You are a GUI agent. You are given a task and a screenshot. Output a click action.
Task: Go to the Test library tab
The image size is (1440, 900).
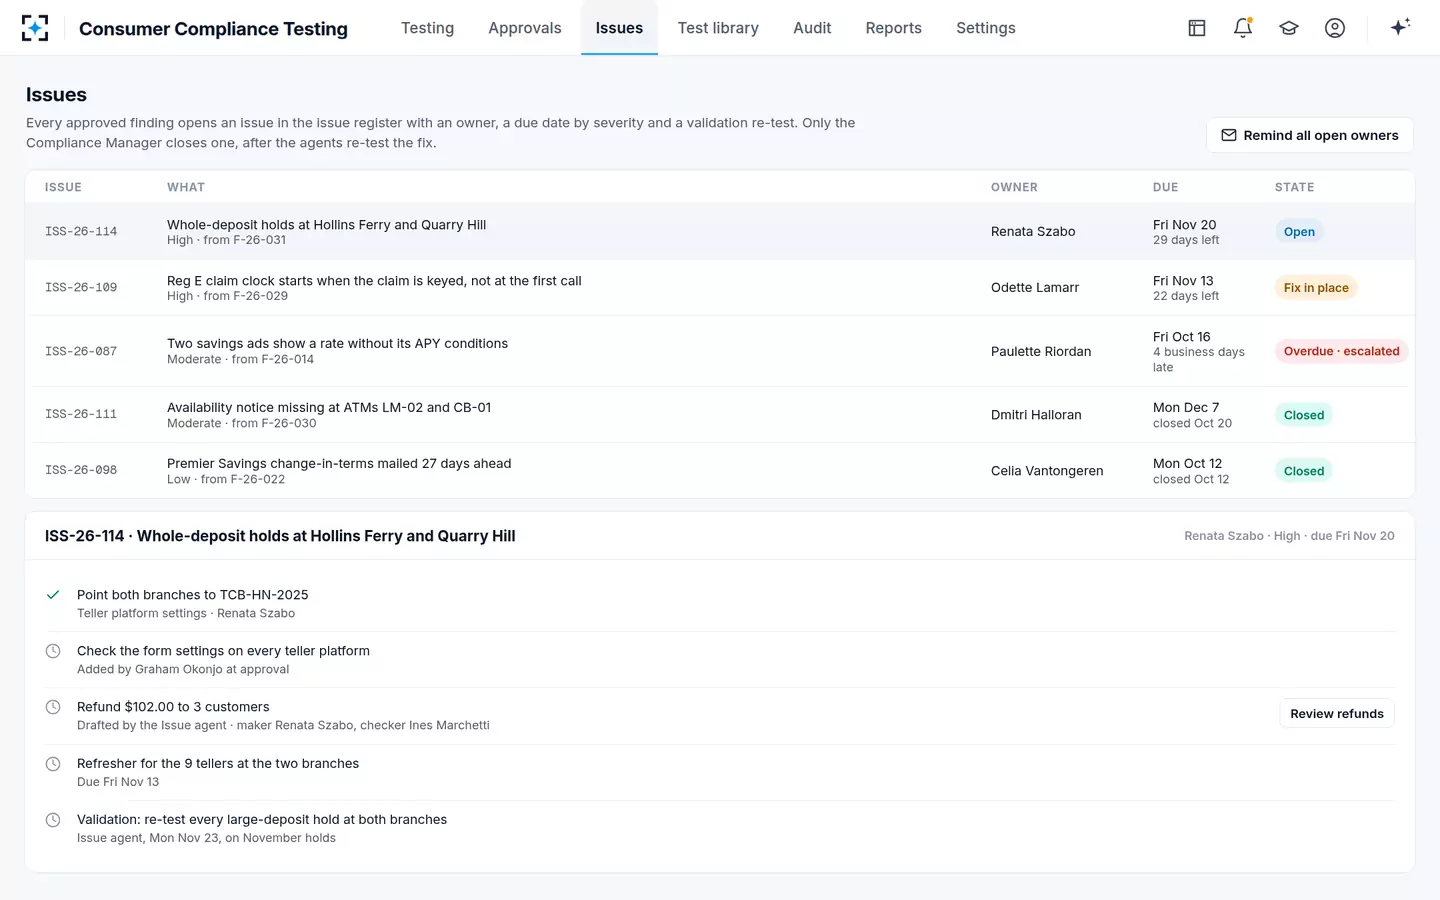(718, 28)
